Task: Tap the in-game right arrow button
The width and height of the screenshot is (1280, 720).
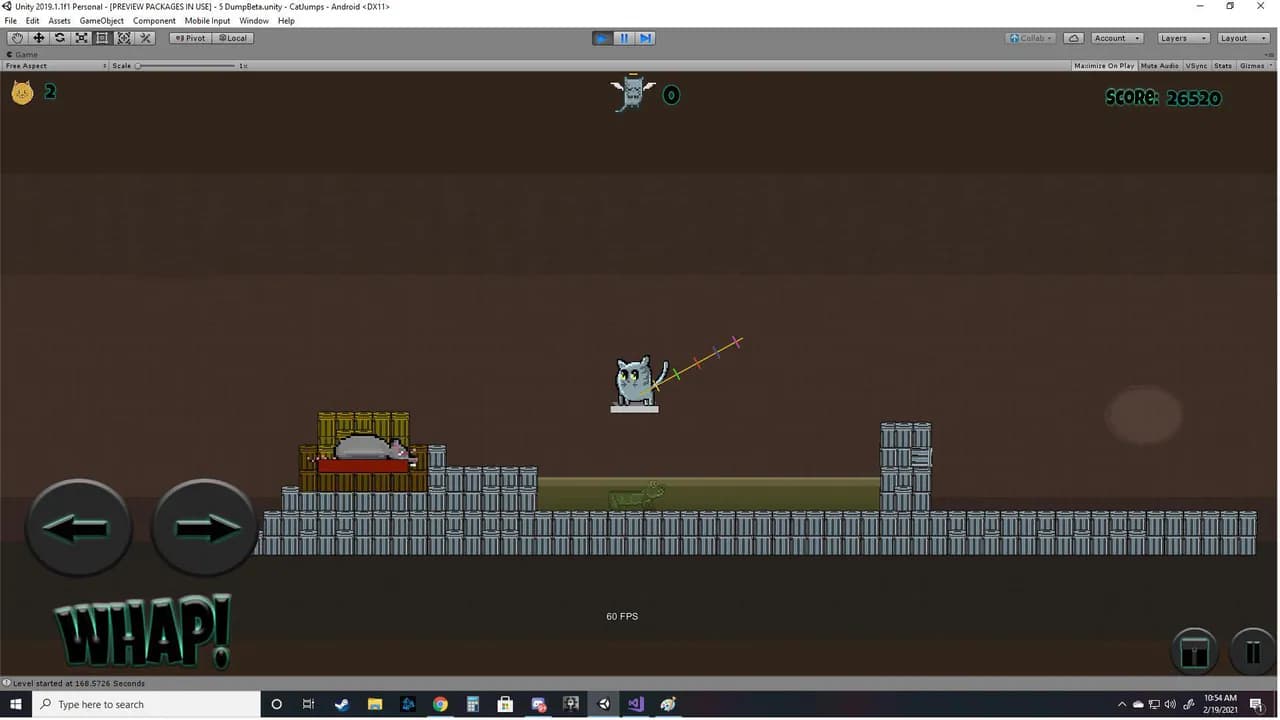Action: 204,527
